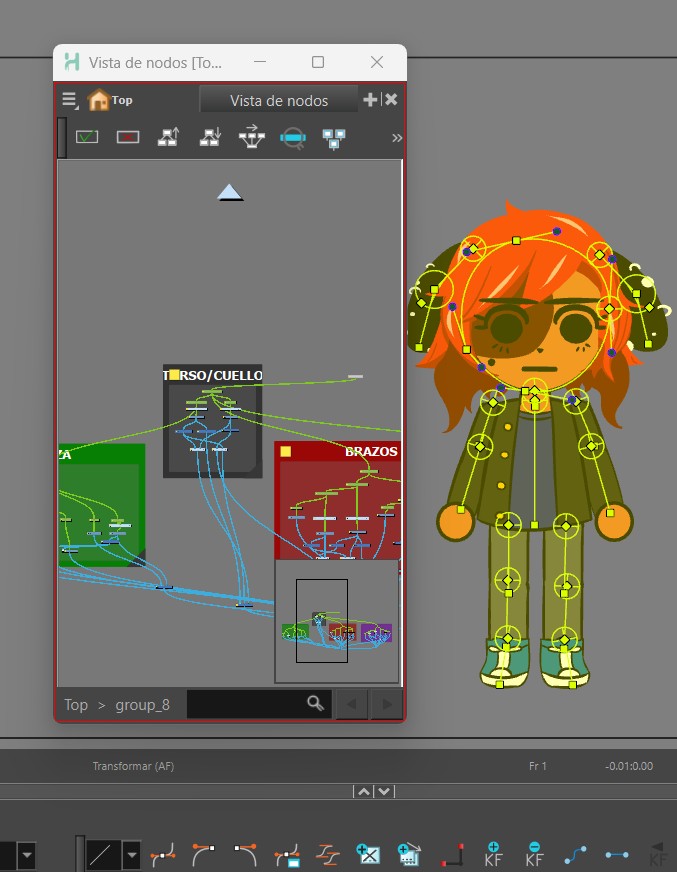The height and width of the screenshot is (872, 677).
Task: Enable selected nodes with green check icon
Action: [87, 137]
